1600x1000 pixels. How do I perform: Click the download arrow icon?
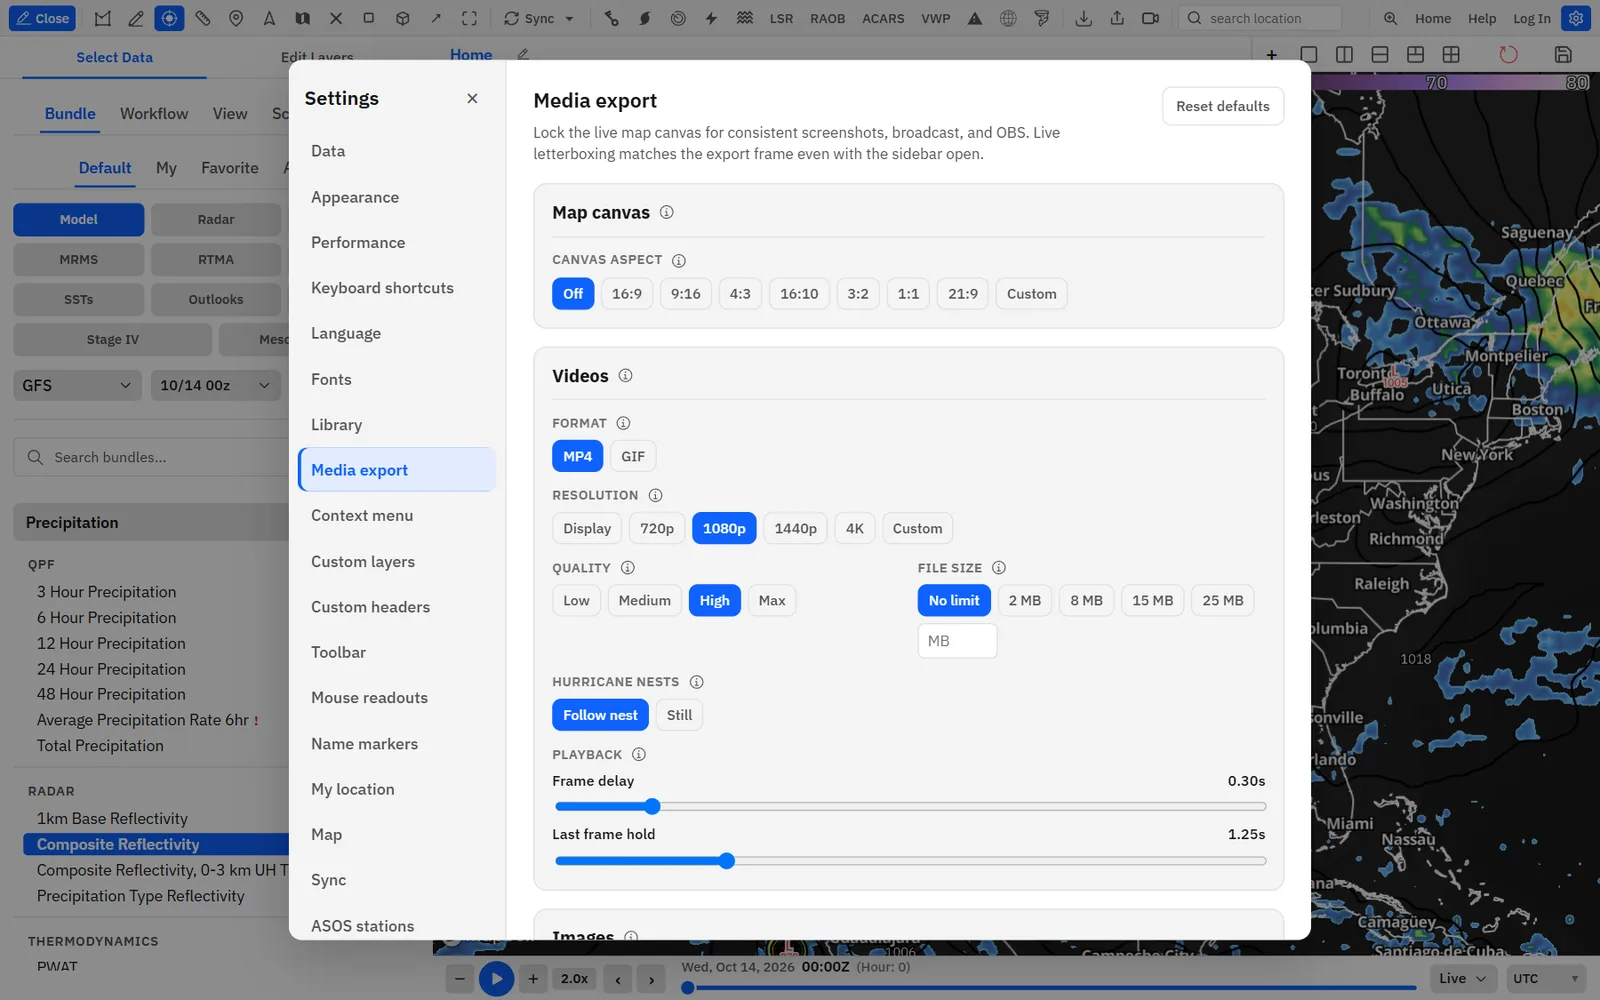(x=1083, y=18)
